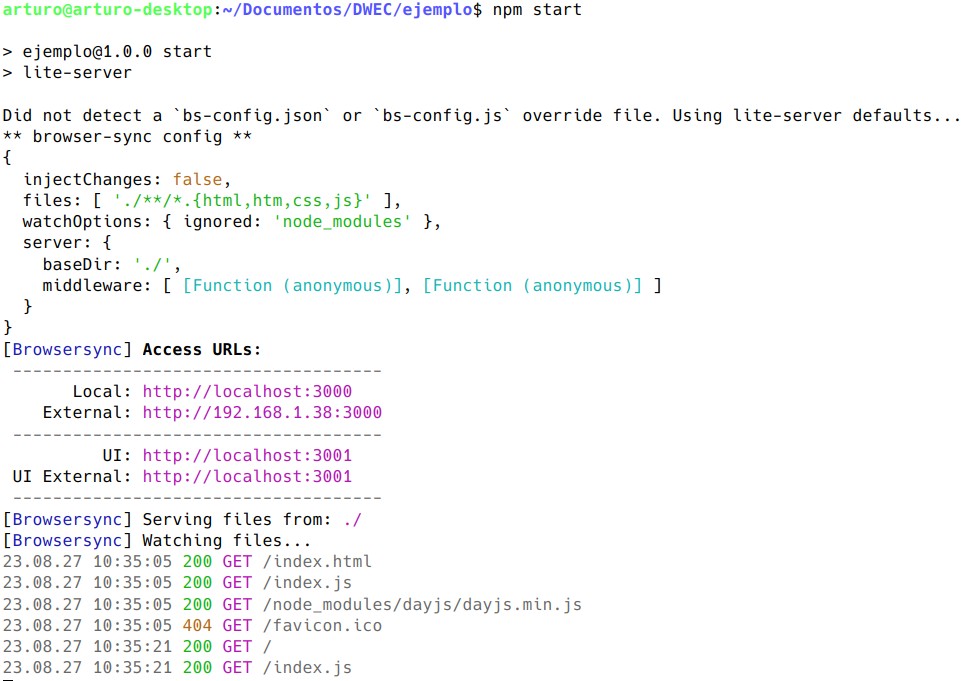969x681 pixels.
Task: Open the UI External localhost:3001 link
Action: 247,476
